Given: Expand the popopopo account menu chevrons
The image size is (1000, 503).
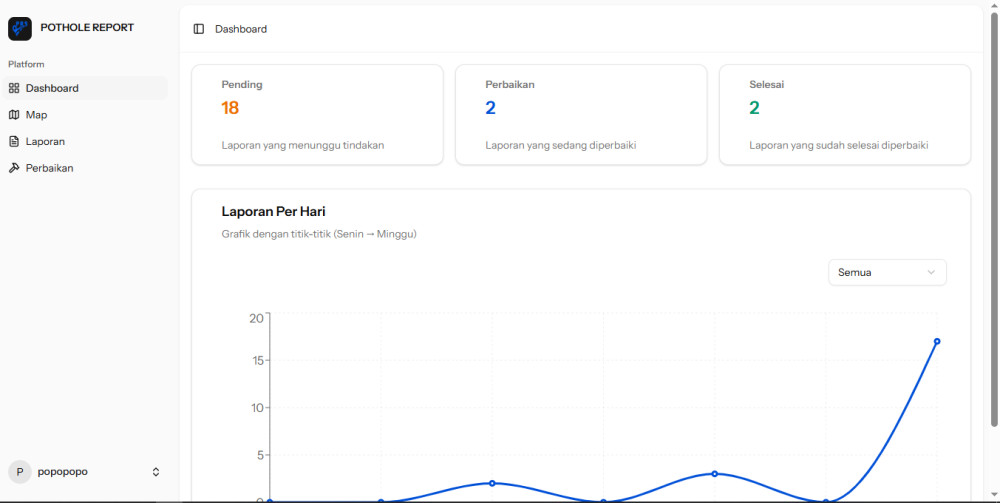Looking at the screenshot, I should [156, 472].
